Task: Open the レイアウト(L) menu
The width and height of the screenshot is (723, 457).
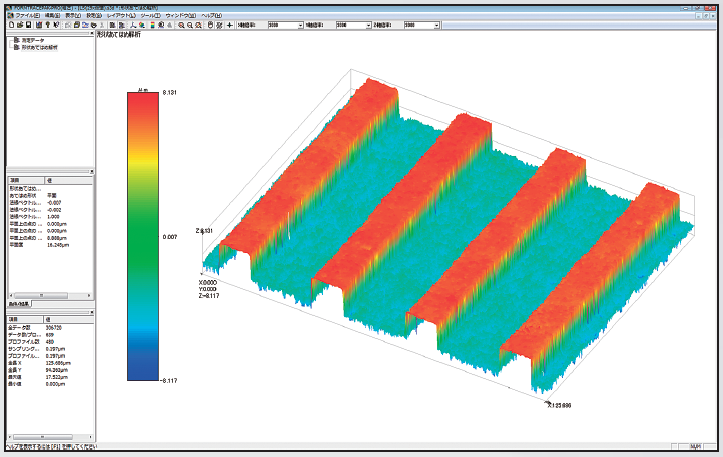Action: 121,15
